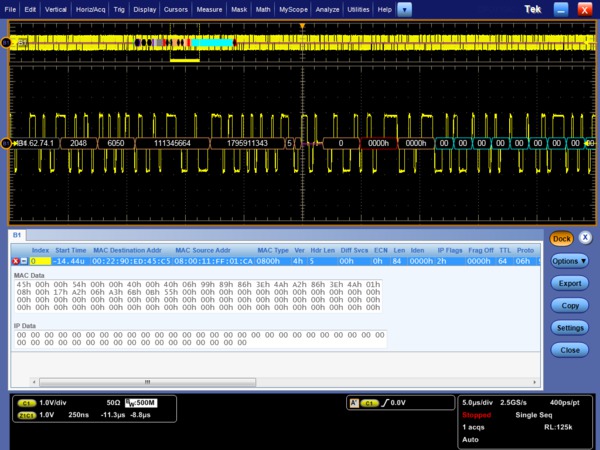Select the bandwidth limit 500M indicator
This screenshot has width=600, height=450.
tap(140, 402)
